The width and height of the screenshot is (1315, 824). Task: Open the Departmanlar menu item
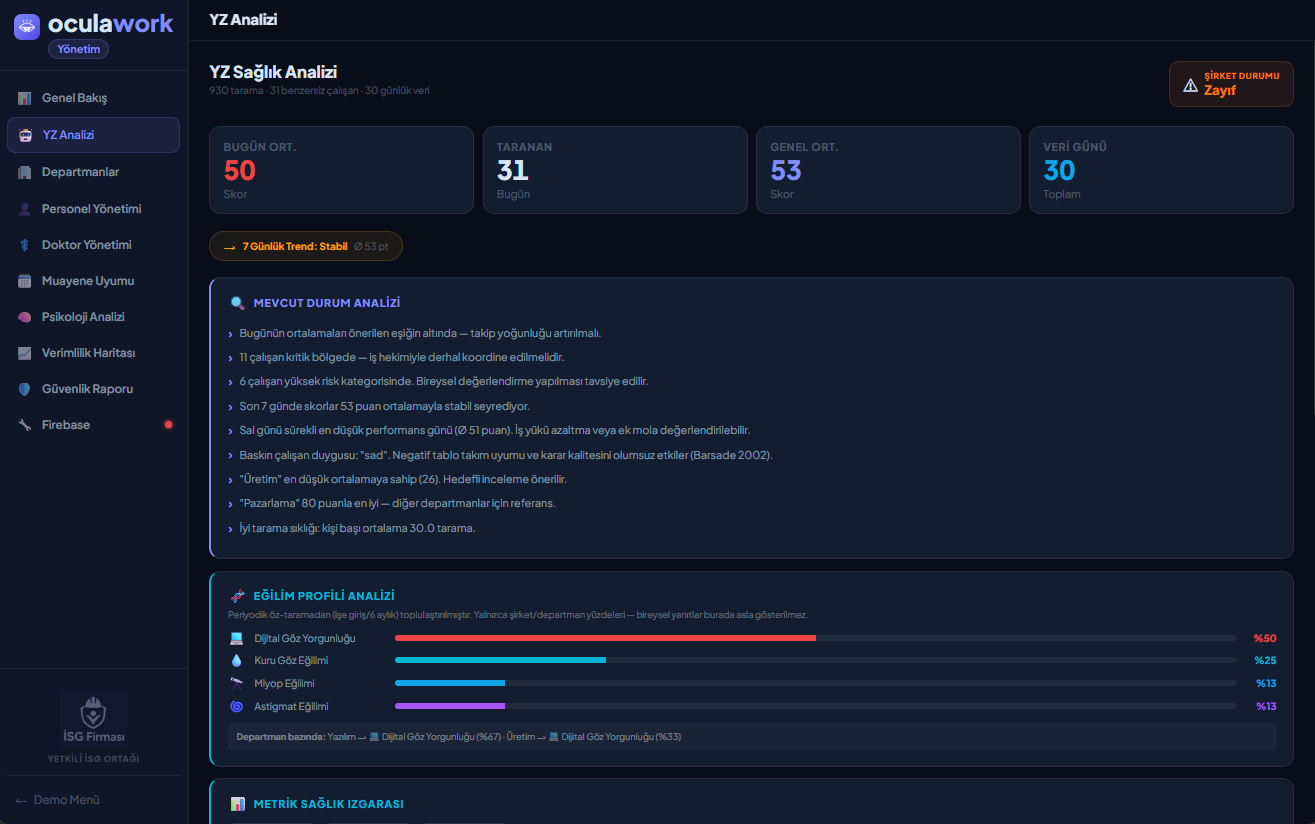pos(93,172)
